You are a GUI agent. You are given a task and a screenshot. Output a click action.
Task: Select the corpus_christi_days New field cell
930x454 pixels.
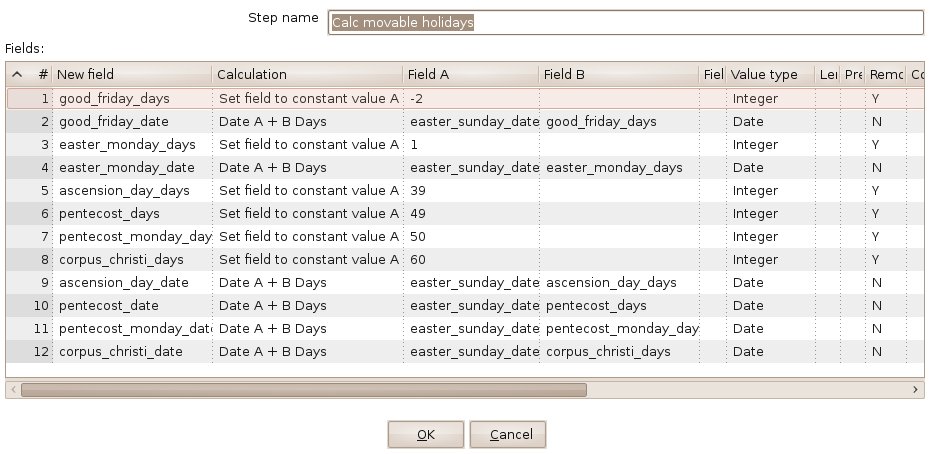pyautogui.click(x=132, y=260)
